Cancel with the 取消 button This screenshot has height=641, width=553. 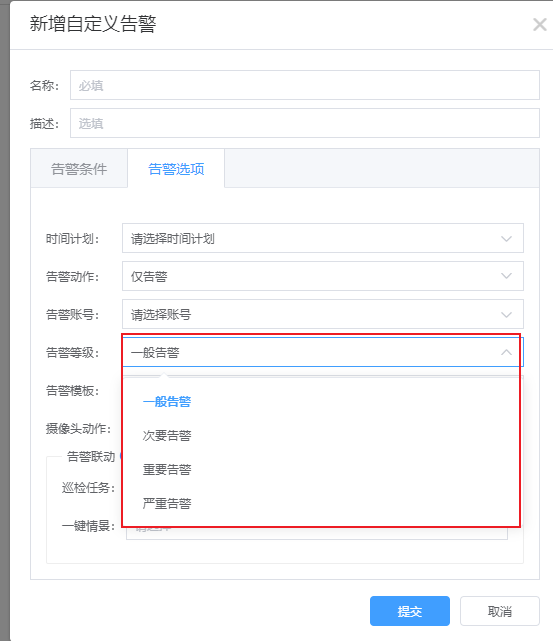(500, 611)
